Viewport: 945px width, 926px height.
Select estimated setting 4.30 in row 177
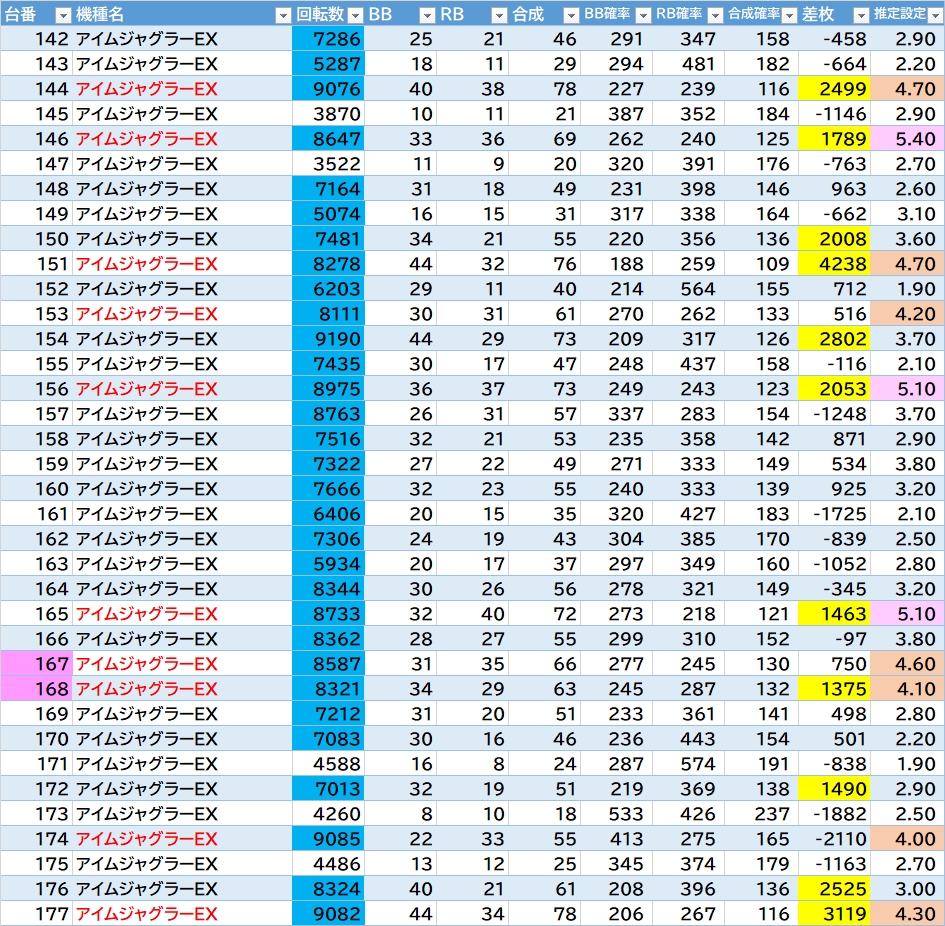(x=907, y=914)
